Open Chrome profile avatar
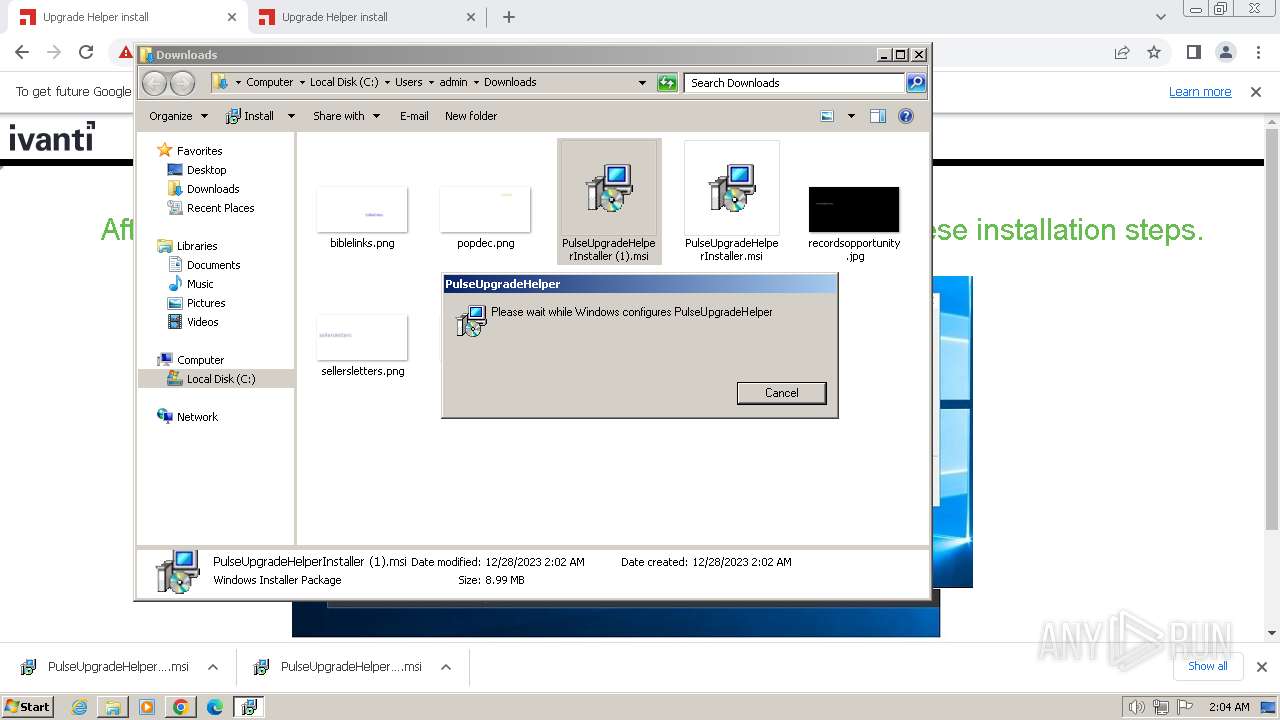Screen dimensions: 1280x720 [x=1225, y=52]
